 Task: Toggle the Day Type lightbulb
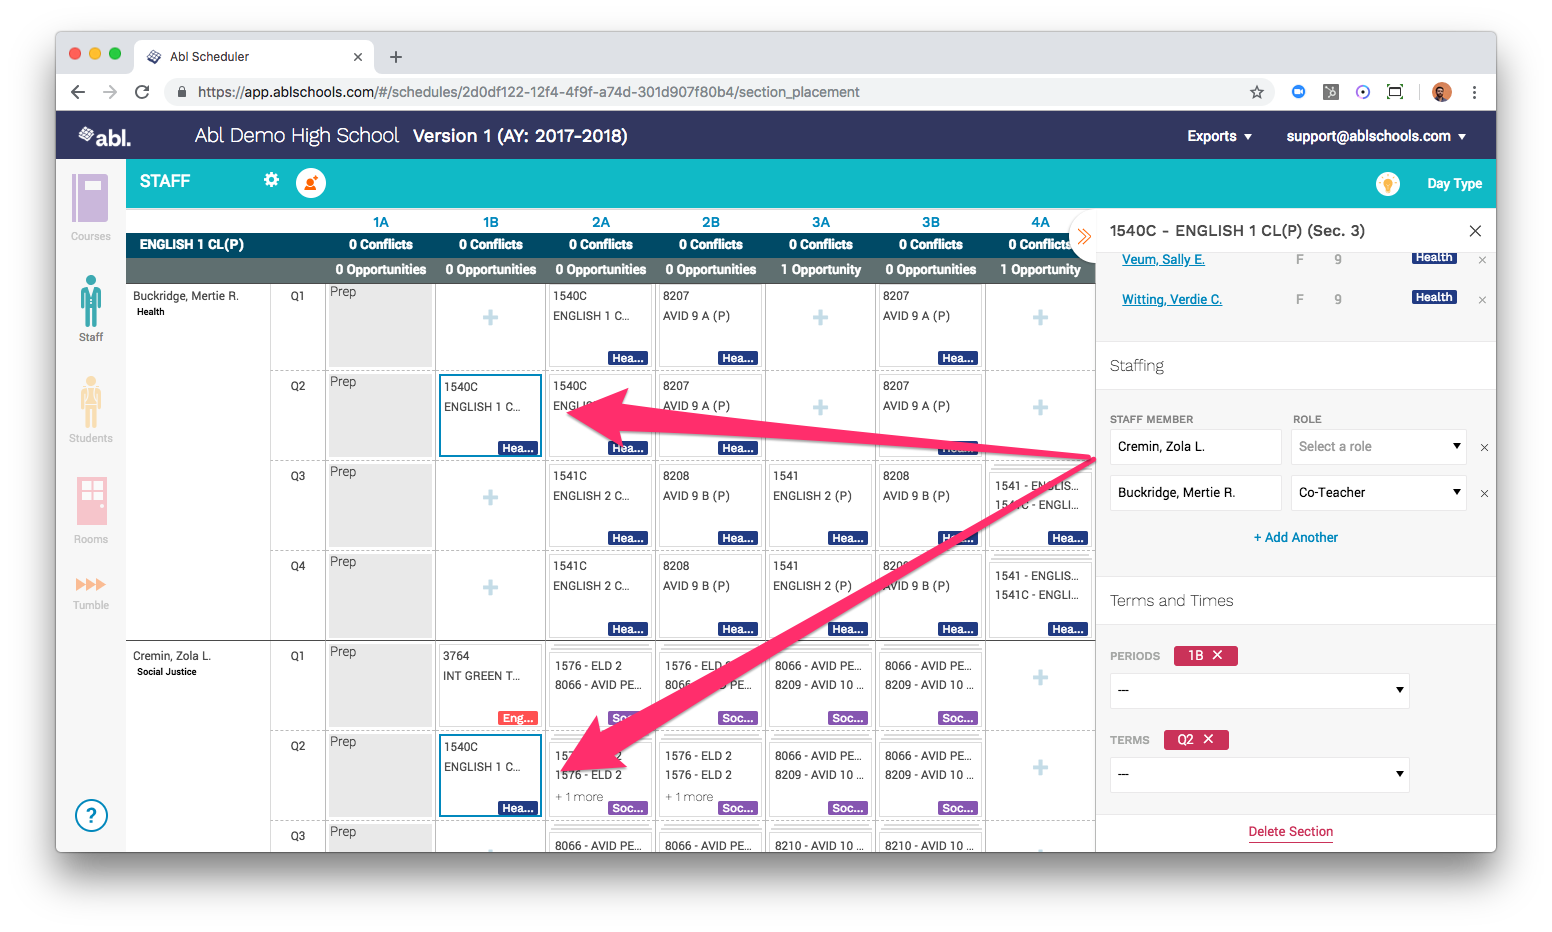[1387, 183]
